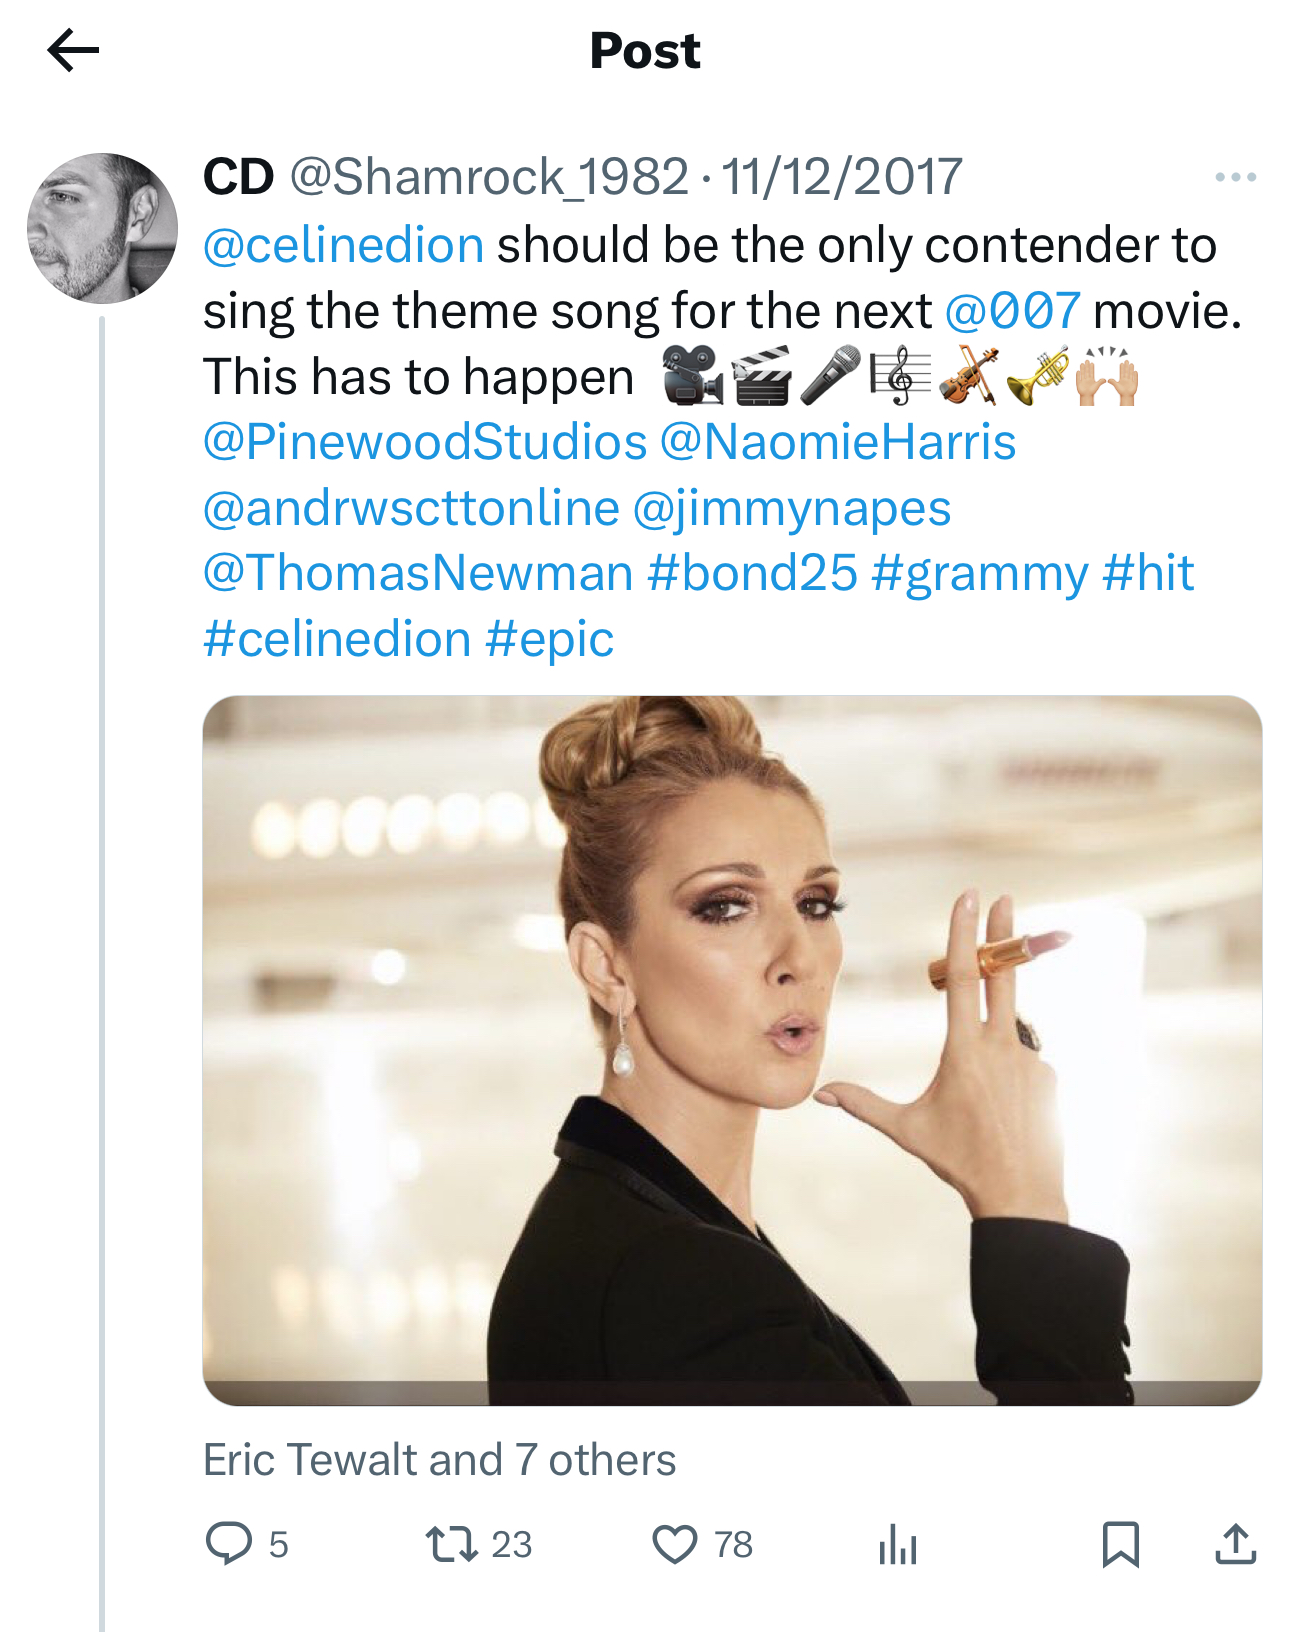The image size is (1290, 1632).
Task: Visit the @PinewoodStudios mention
Action: coord(425,442)
